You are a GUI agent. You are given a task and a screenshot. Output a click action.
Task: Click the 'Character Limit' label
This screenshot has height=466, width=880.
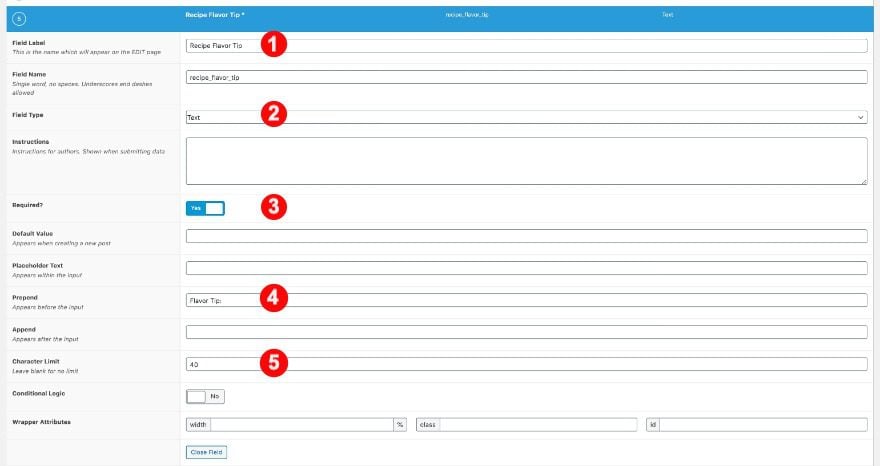click(x=36, y=361)
